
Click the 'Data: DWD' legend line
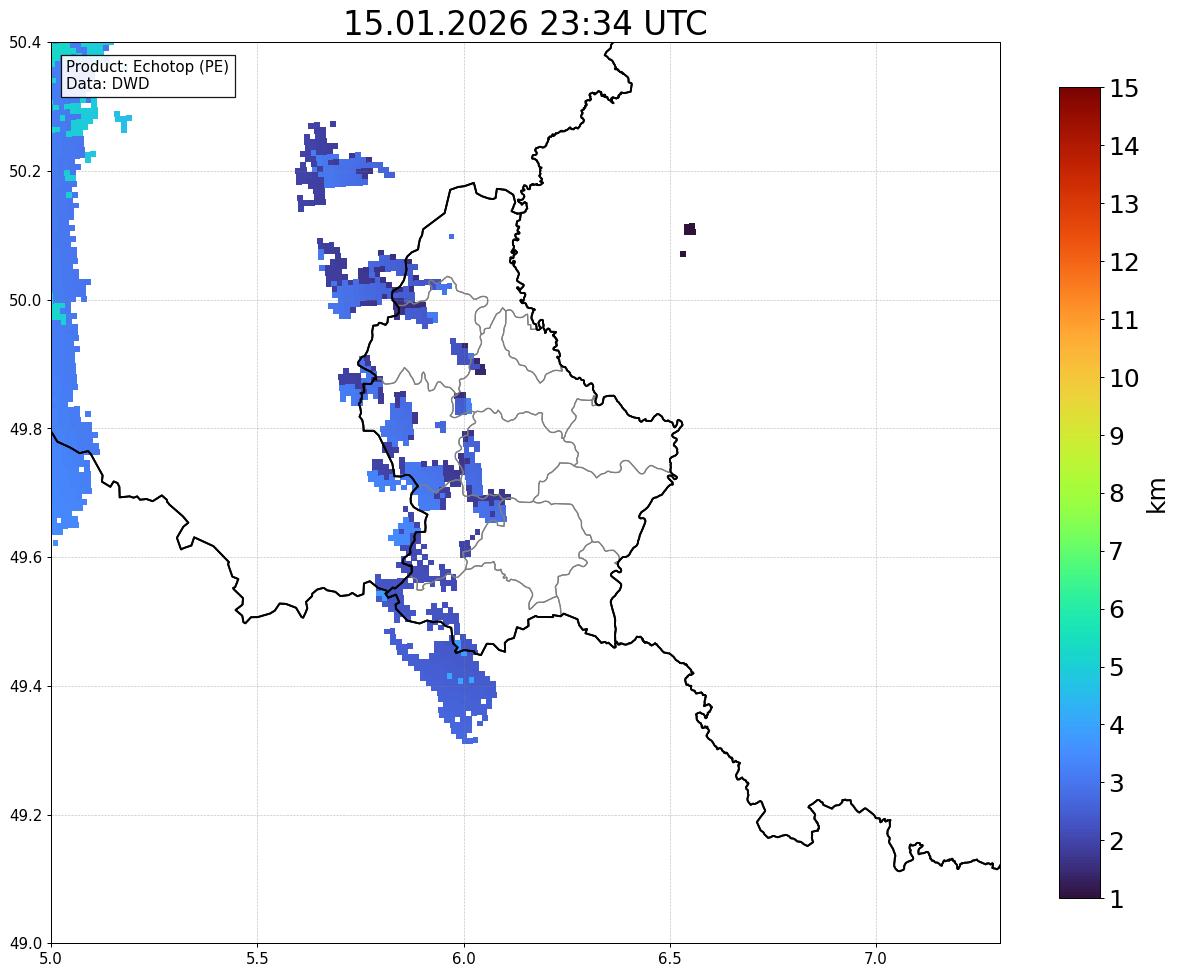point(107,83)
